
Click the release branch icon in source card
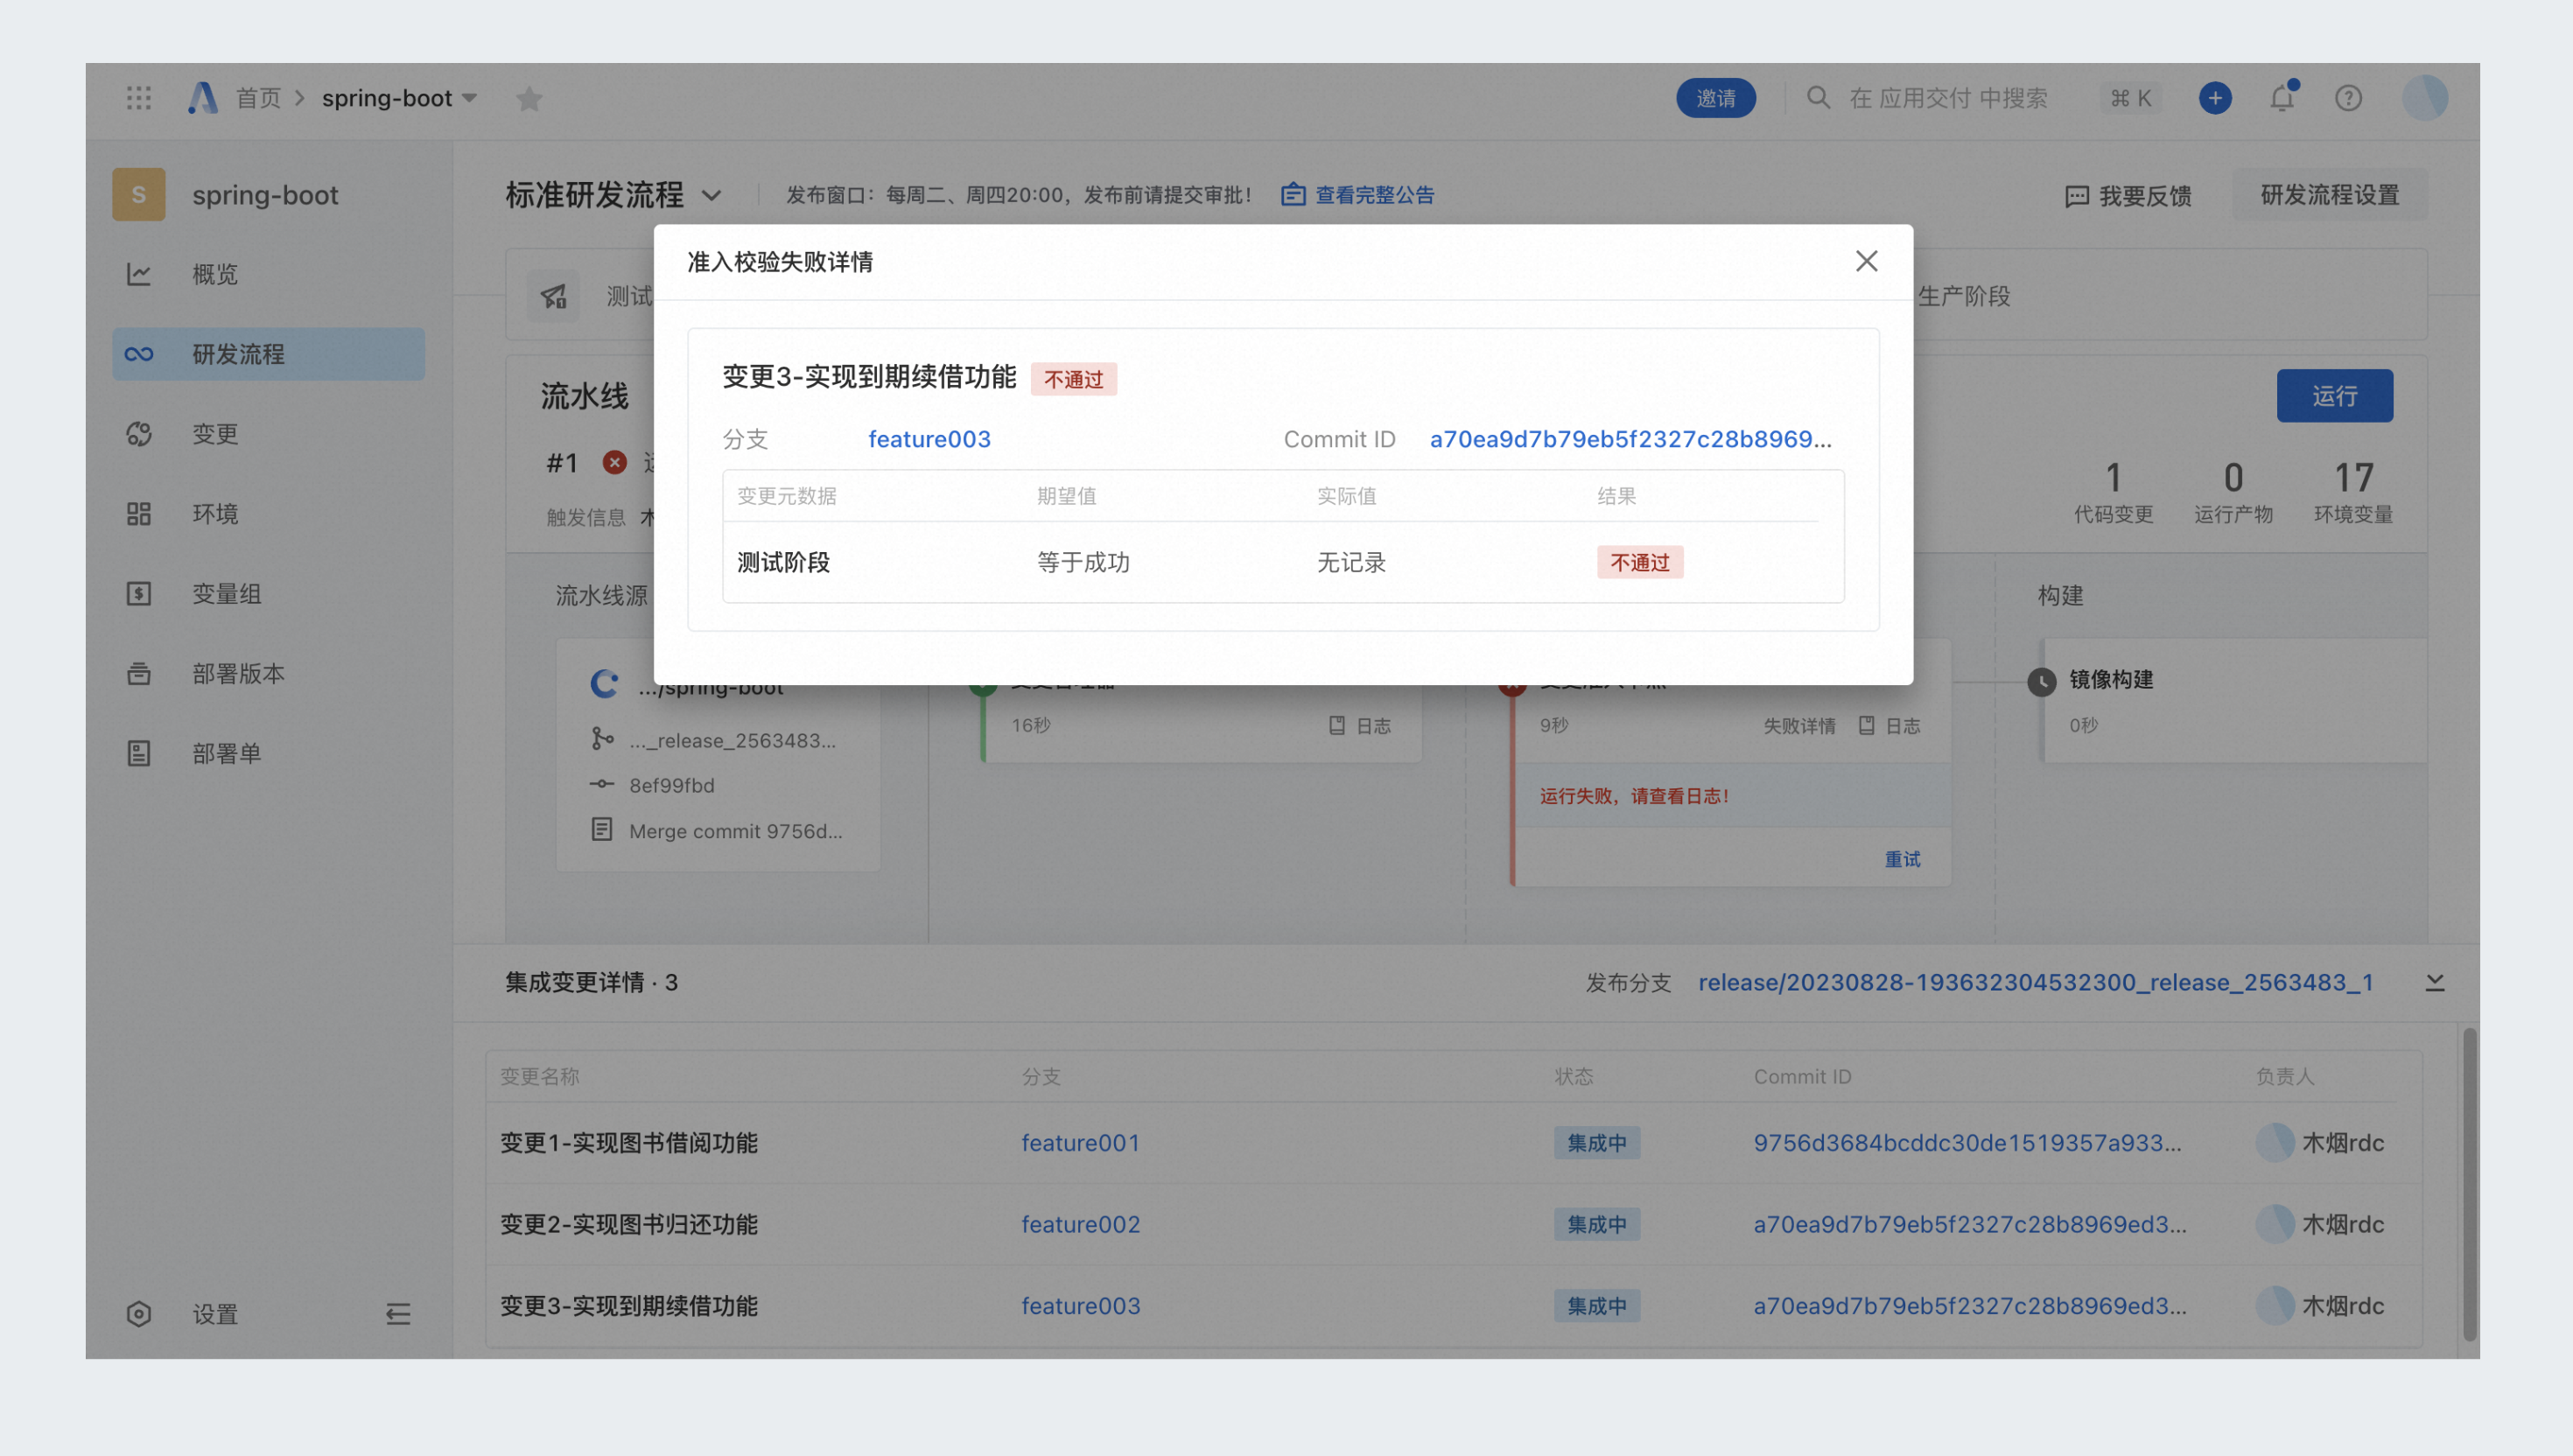(602, 739)
